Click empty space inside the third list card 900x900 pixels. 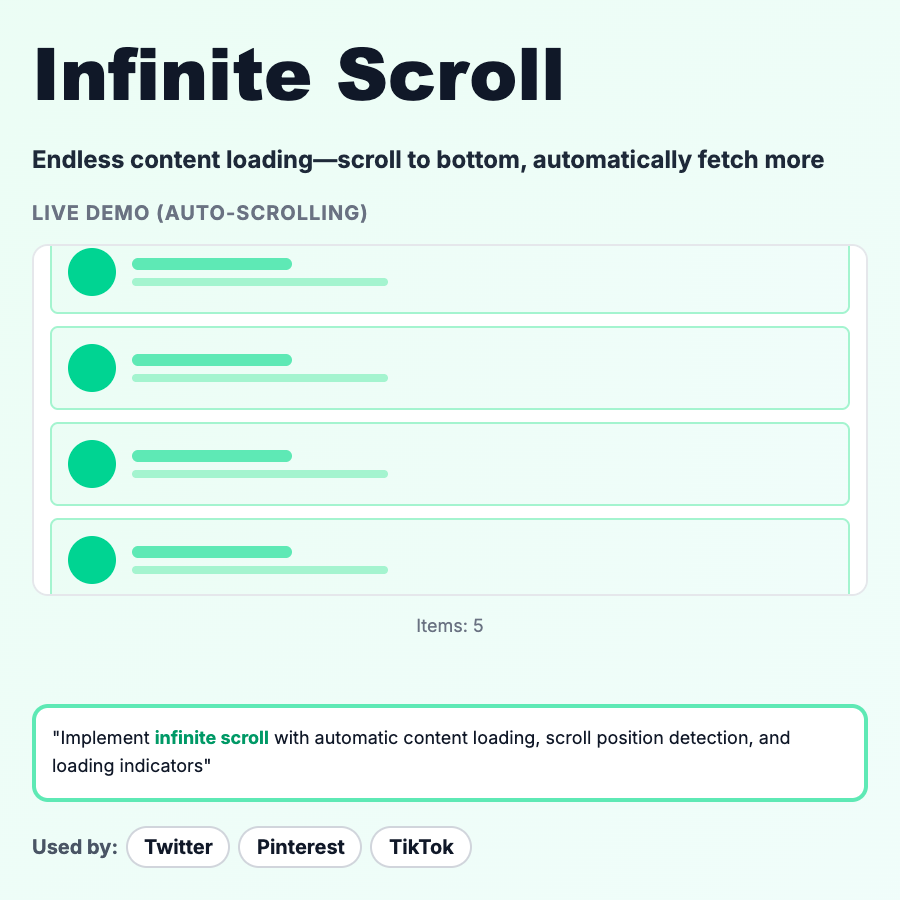pyautogui.click(x=620, y=464)
